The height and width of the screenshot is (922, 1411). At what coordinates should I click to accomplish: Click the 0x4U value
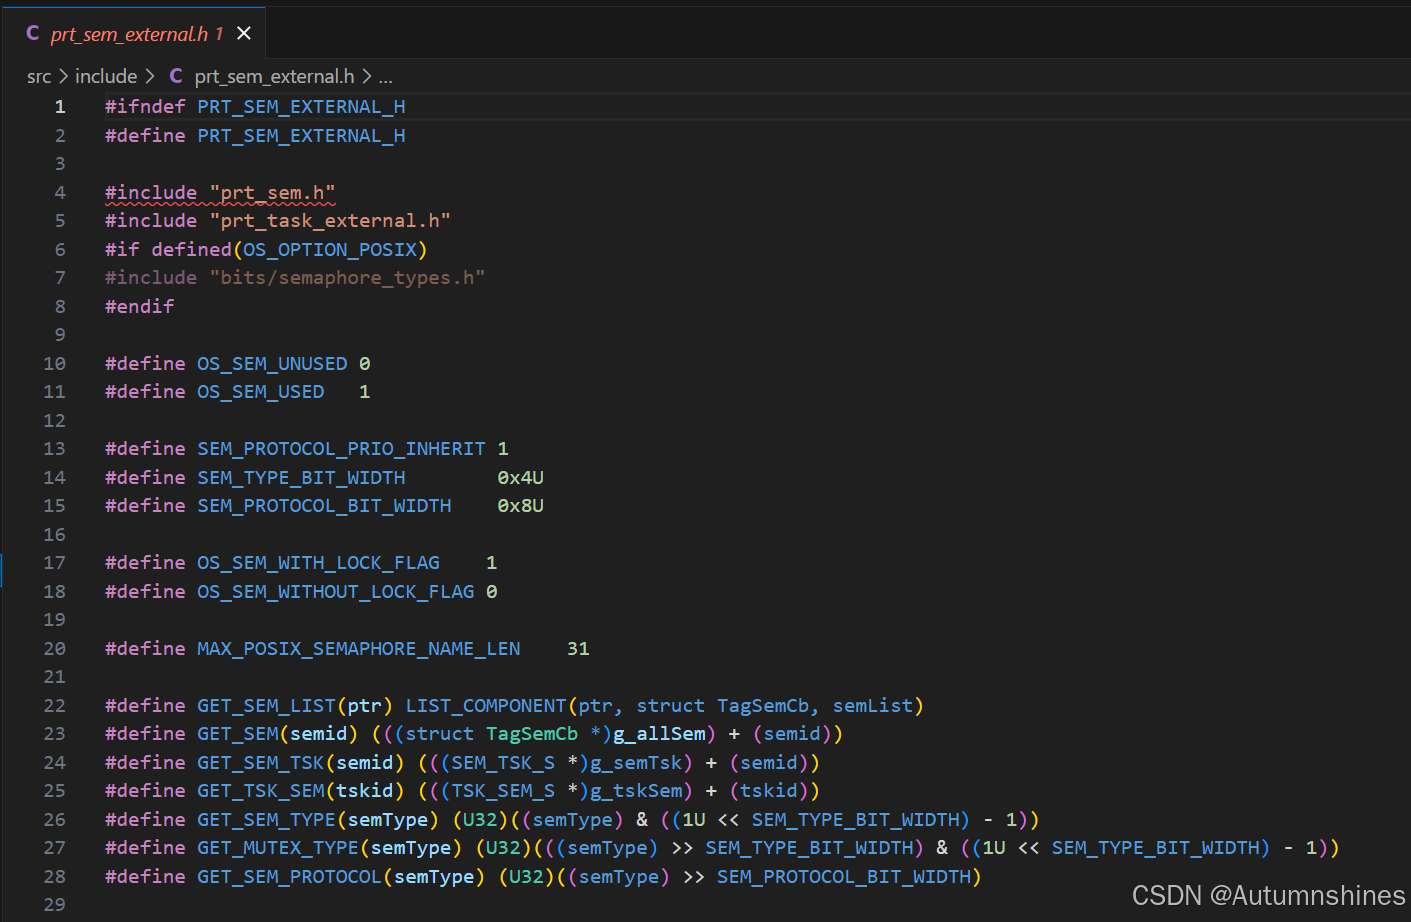point(521,478)
